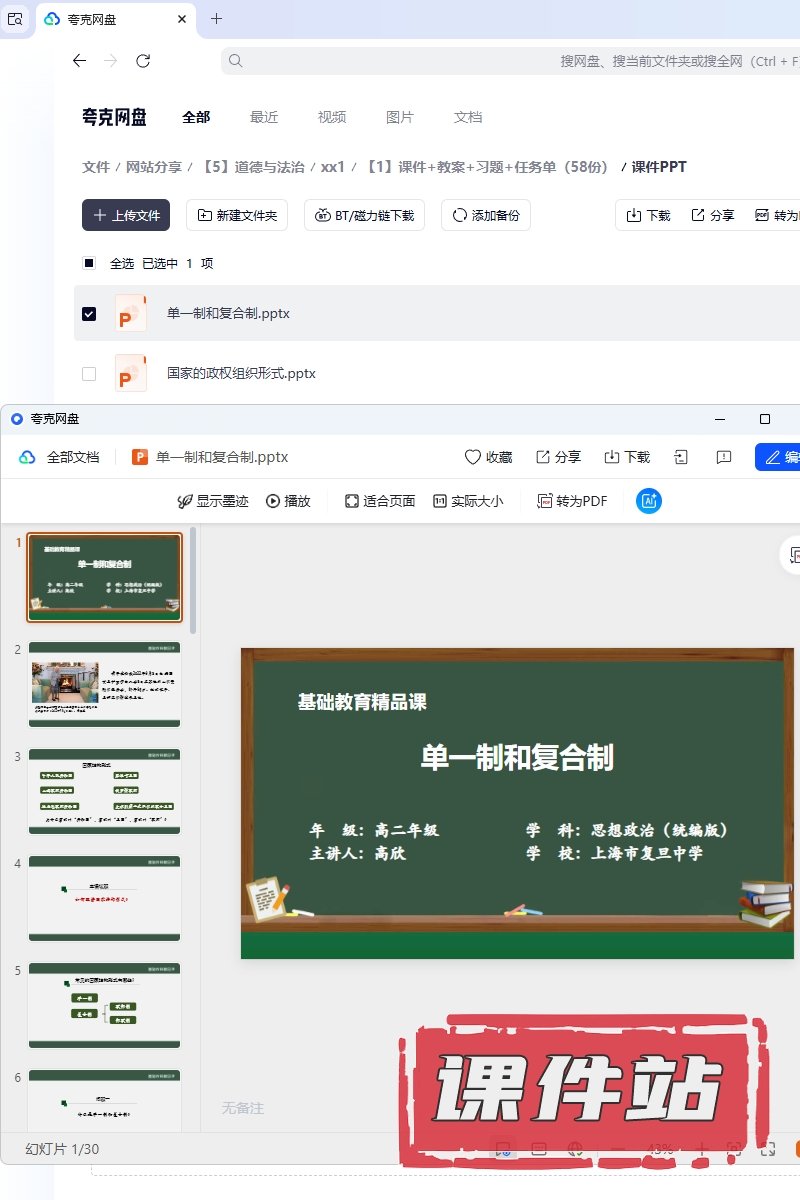Check the 国家的政权组织形式.pptx checkbox
Screen dimensions: 800x1200
(x=89, y=373)
